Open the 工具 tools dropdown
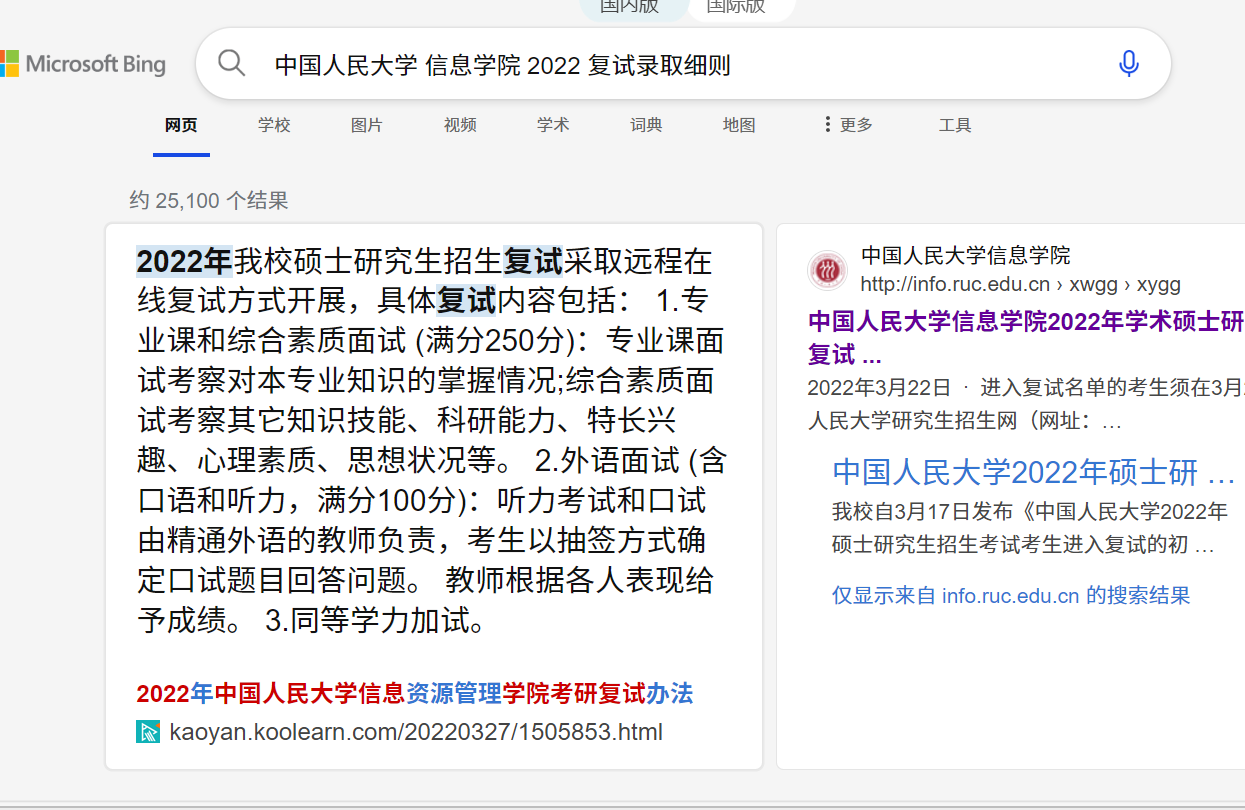This screenshot has height=810, width=1245. [955, 124]
